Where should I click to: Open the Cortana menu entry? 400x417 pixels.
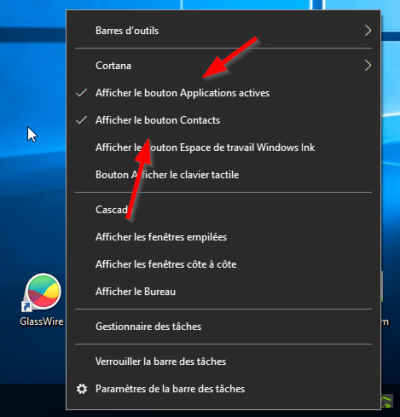click(223, 65)
